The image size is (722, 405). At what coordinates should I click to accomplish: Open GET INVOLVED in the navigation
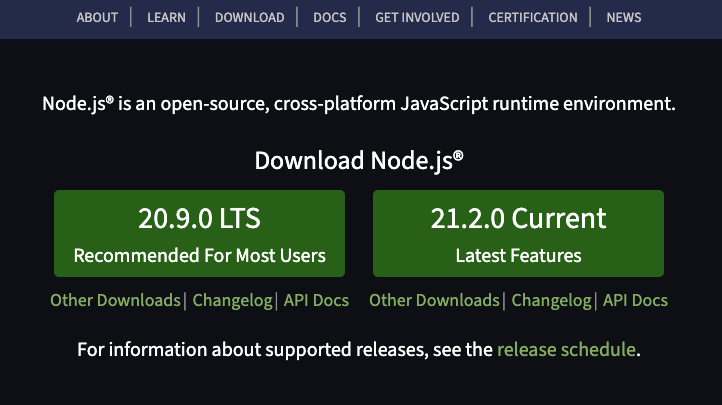coord(417,17)
